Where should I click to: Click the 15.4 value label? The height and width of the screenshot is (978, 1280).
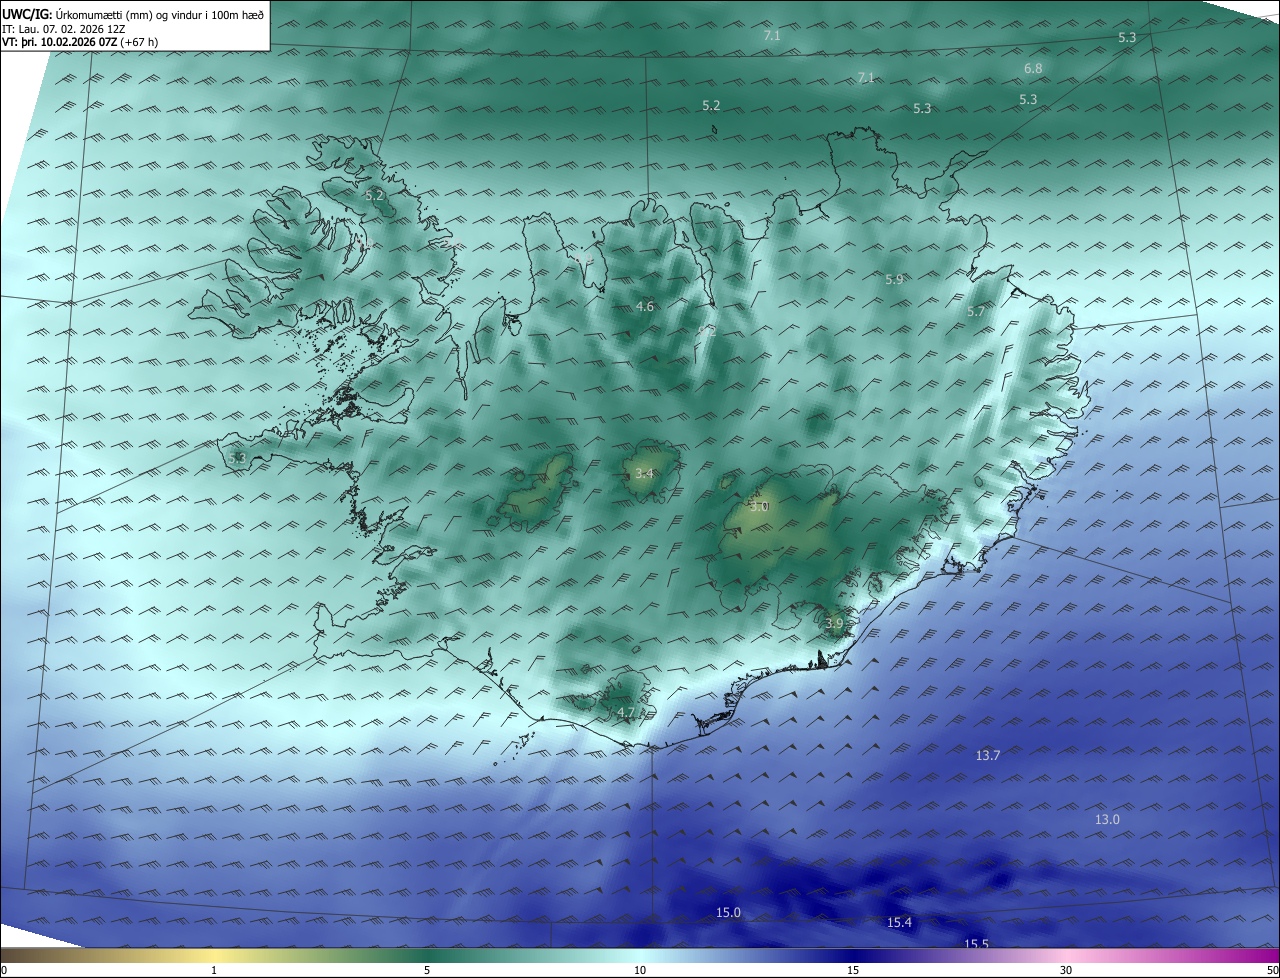coord(899,922)
